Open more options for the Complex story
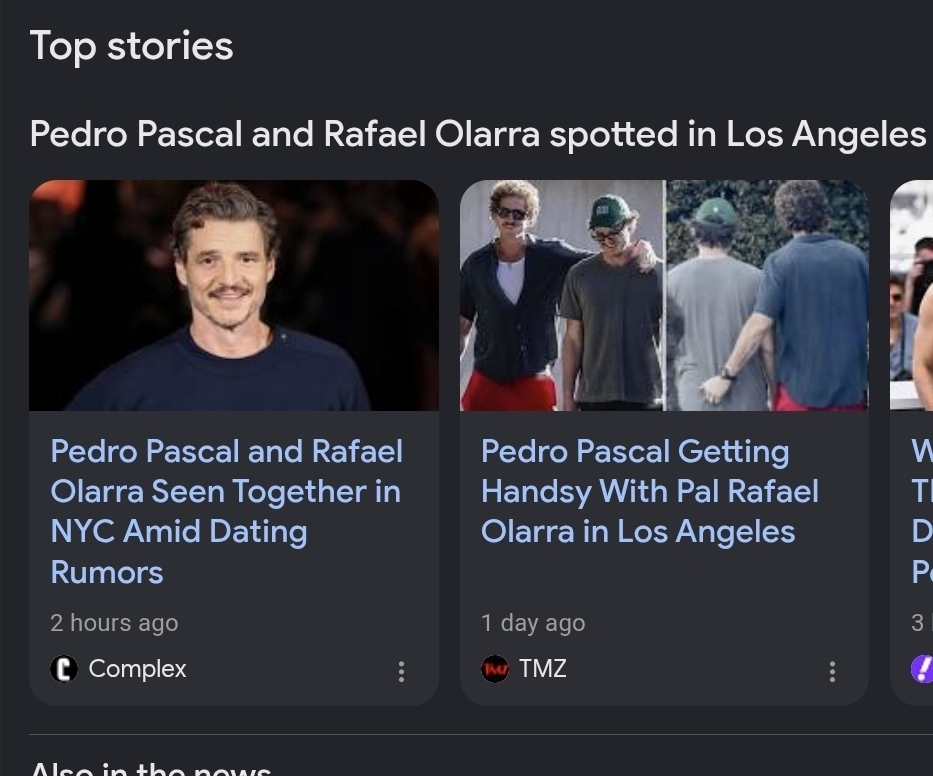 [401, 671]
